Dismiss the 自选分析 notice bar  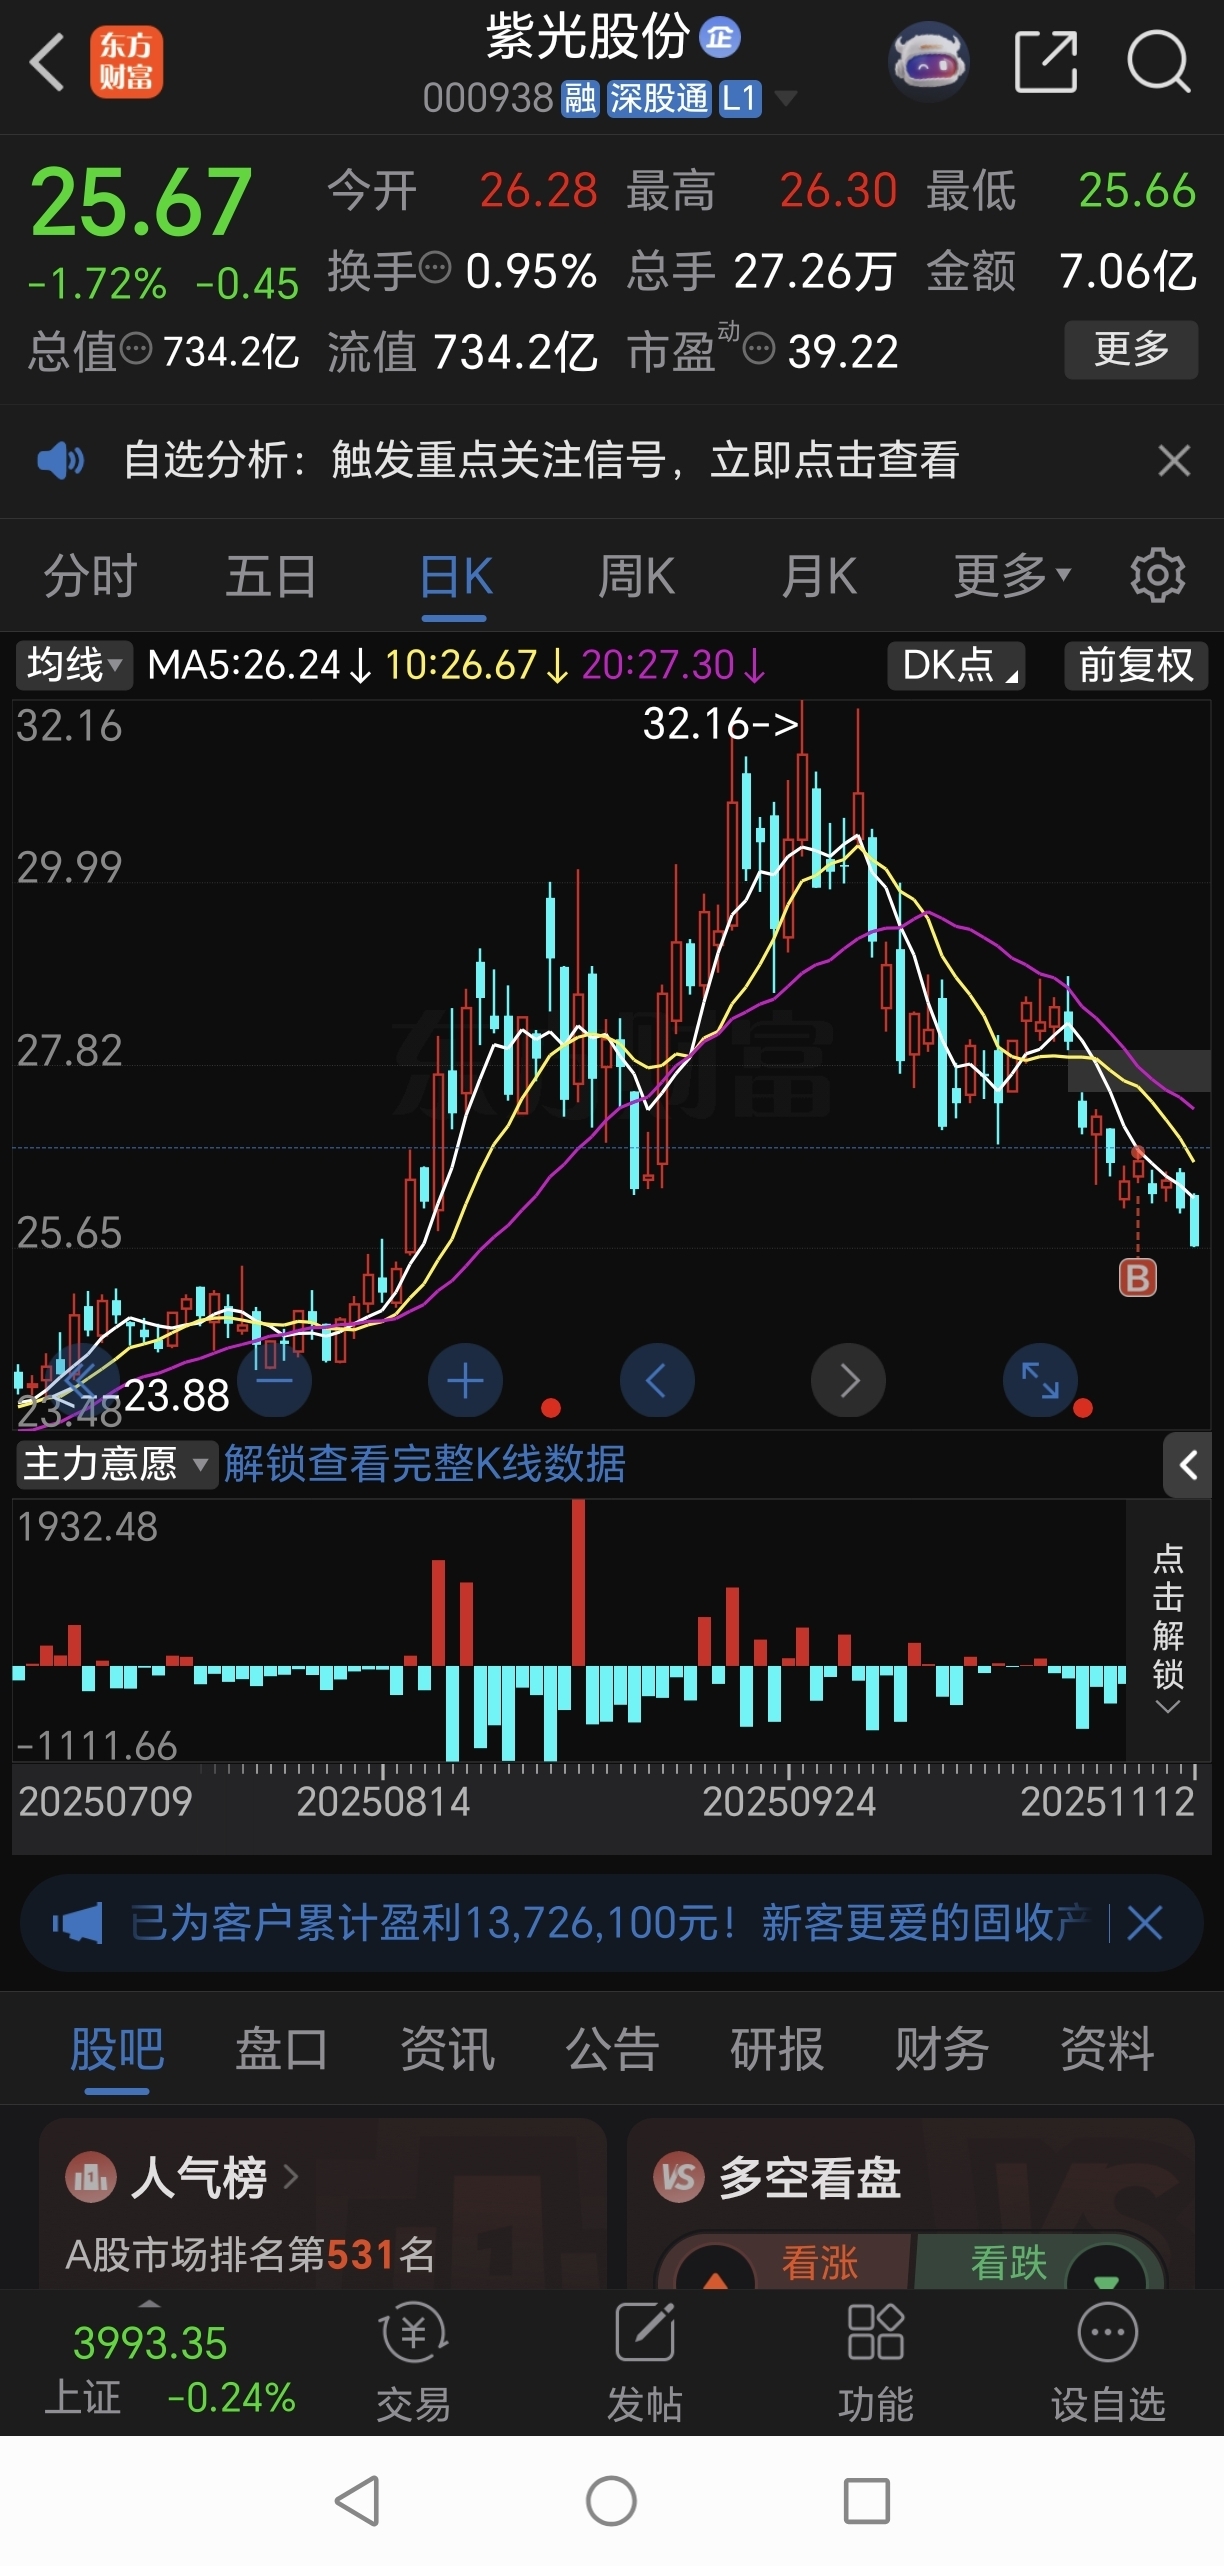[1173, 461]
